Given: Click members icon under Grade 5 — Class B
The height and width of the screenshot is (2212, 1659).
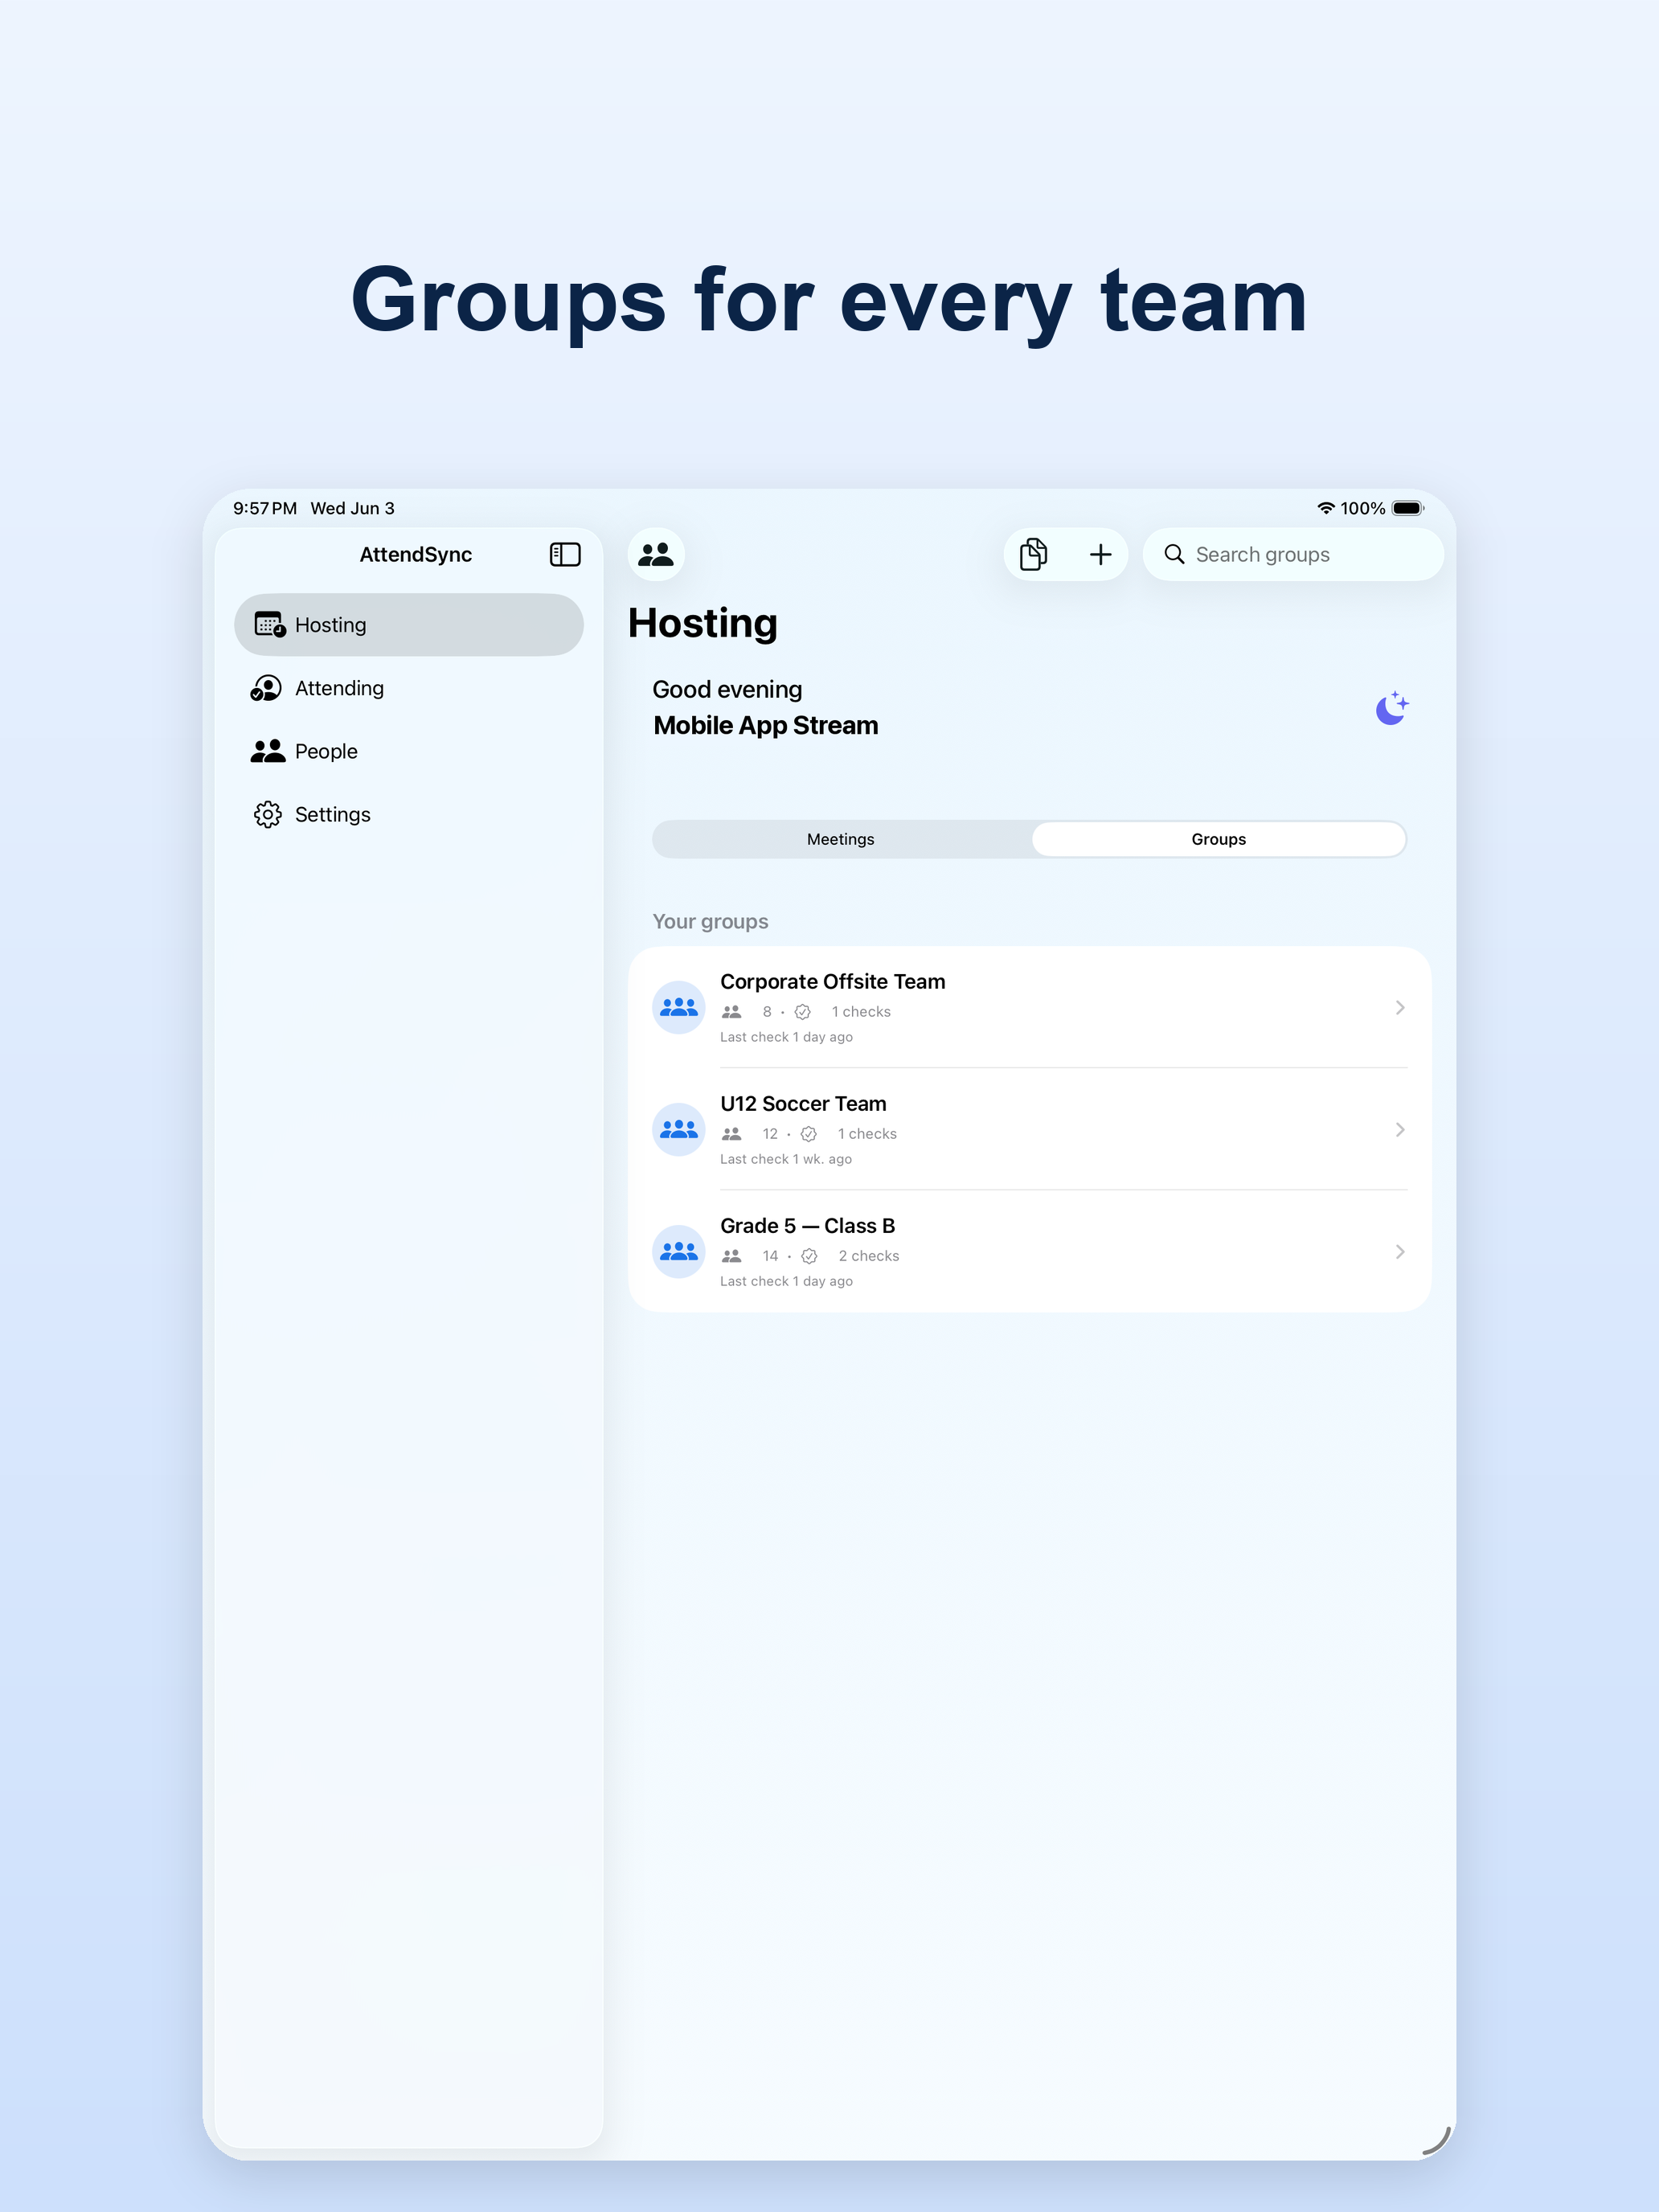Looking at the screenshot, I should tap(732, 1256).
